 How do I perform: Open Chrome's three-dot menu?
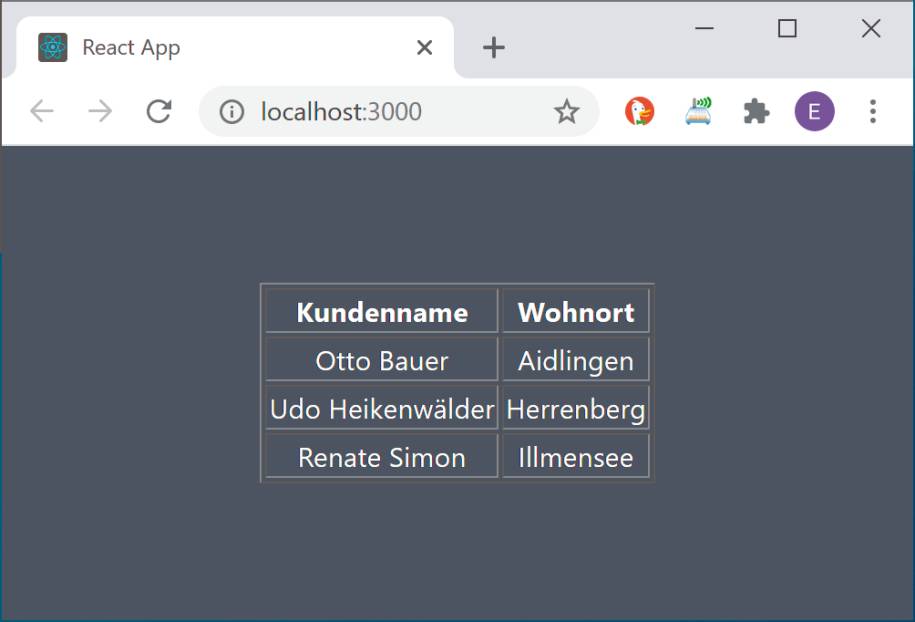click(872, 111)
